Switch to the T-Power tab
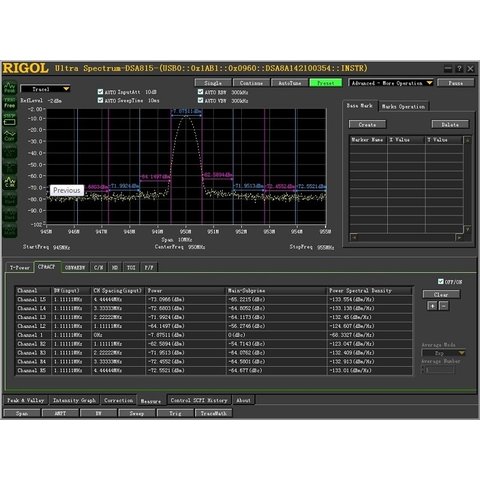Image resolution: width=480 pixels, height=480 pixels. click(20, 267)
